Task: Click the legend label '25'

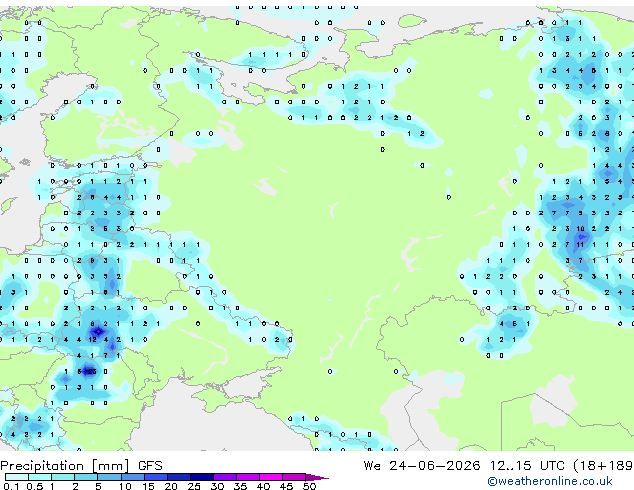Action: pos(194,486)
